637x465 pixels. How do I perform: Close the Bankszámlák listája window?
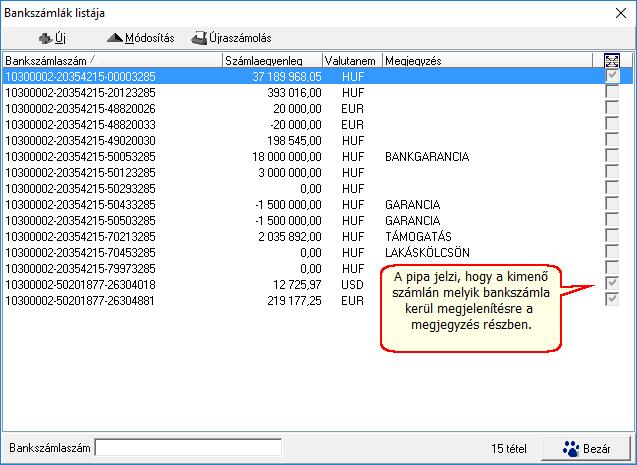click(x=621, y=13)
